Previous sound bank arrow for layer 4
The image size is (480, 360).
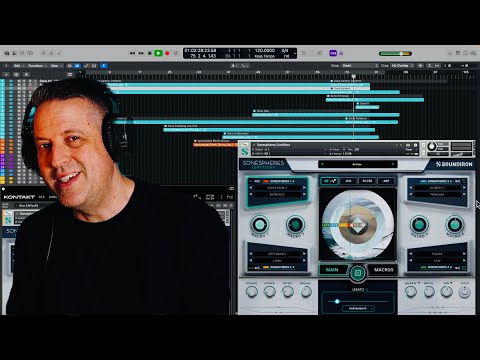[411, 254]
